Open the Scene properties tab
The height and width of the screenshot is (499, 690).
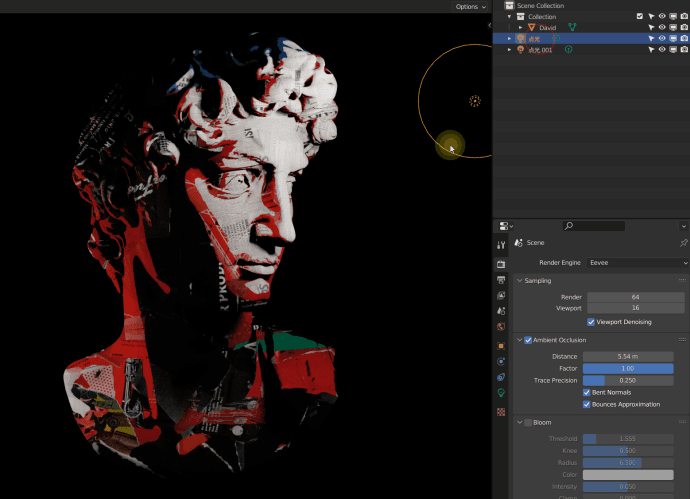point(501,311)
